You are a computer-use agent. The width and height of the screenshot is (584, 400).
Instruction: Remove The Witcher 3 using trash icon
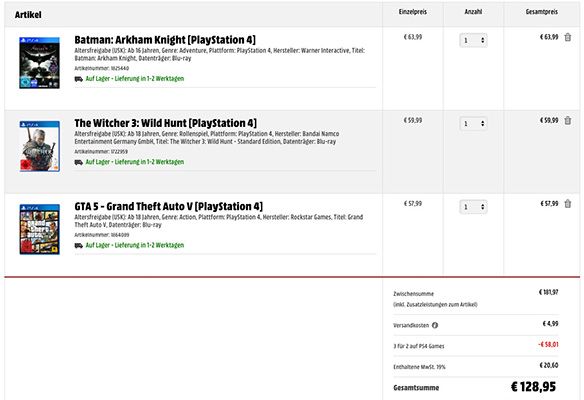tap(568, 121)
